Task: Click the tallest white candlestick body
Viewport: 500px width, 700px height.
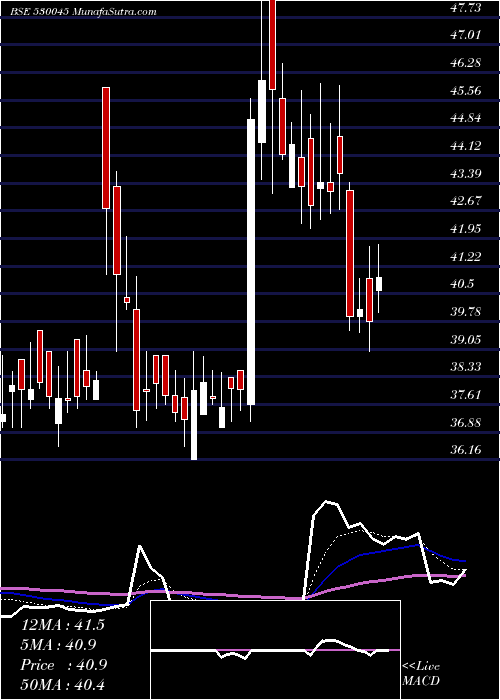Action: 251,262
